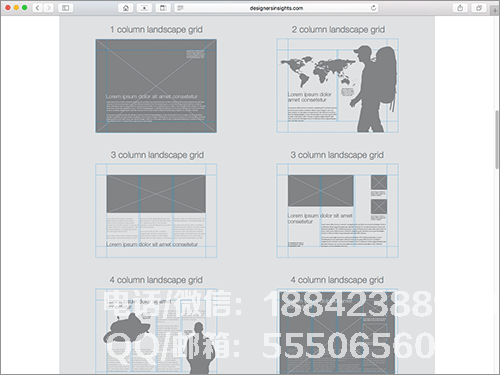
Task: Open the right 3 column landscape grid image
Action: [x=337, y=211]
